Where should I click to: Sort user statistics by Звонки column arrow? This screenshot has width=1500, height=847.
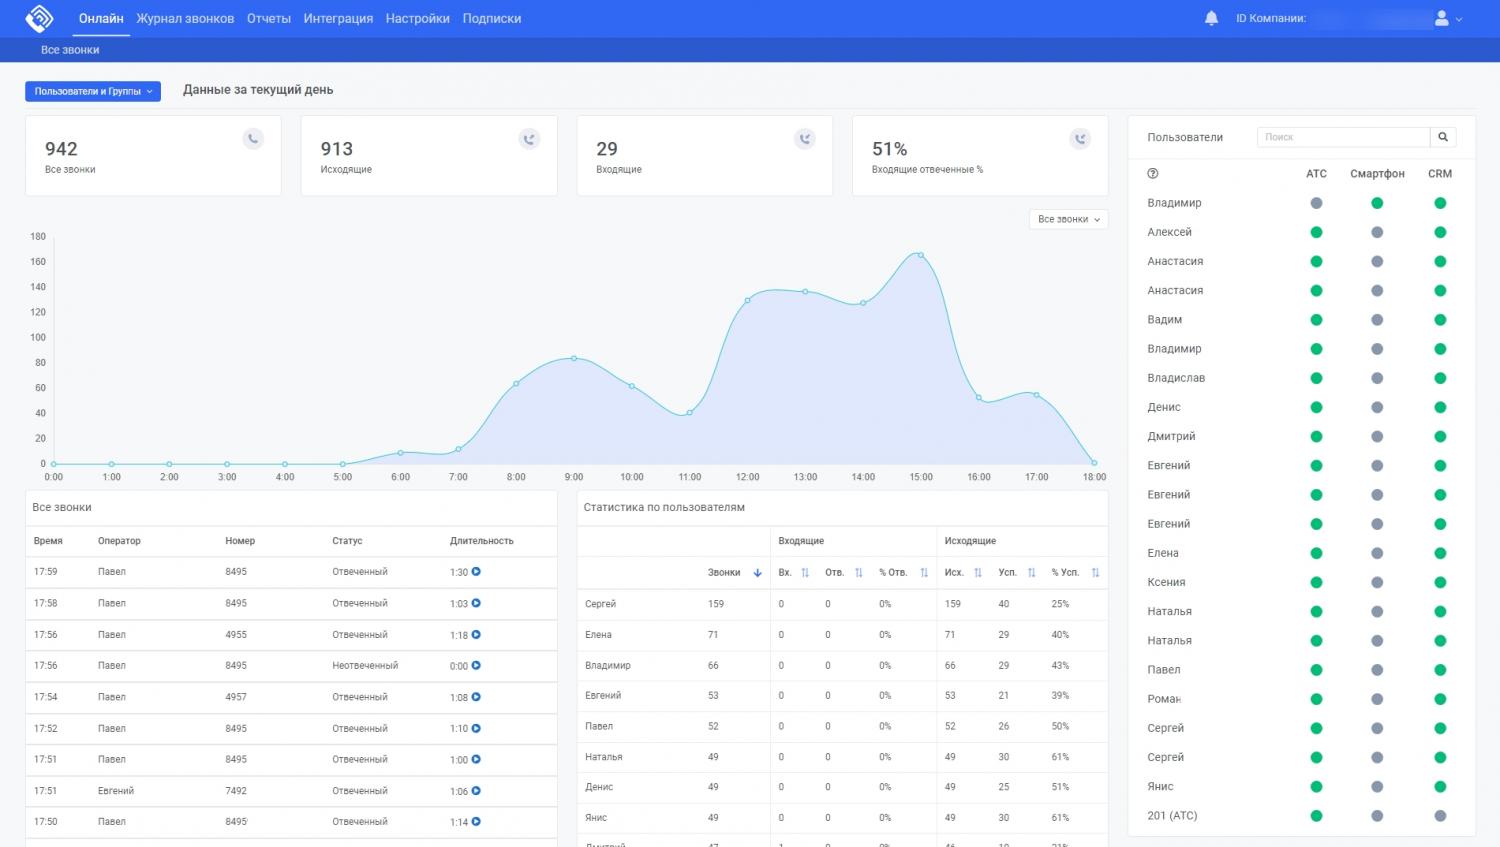pos(757,573)
